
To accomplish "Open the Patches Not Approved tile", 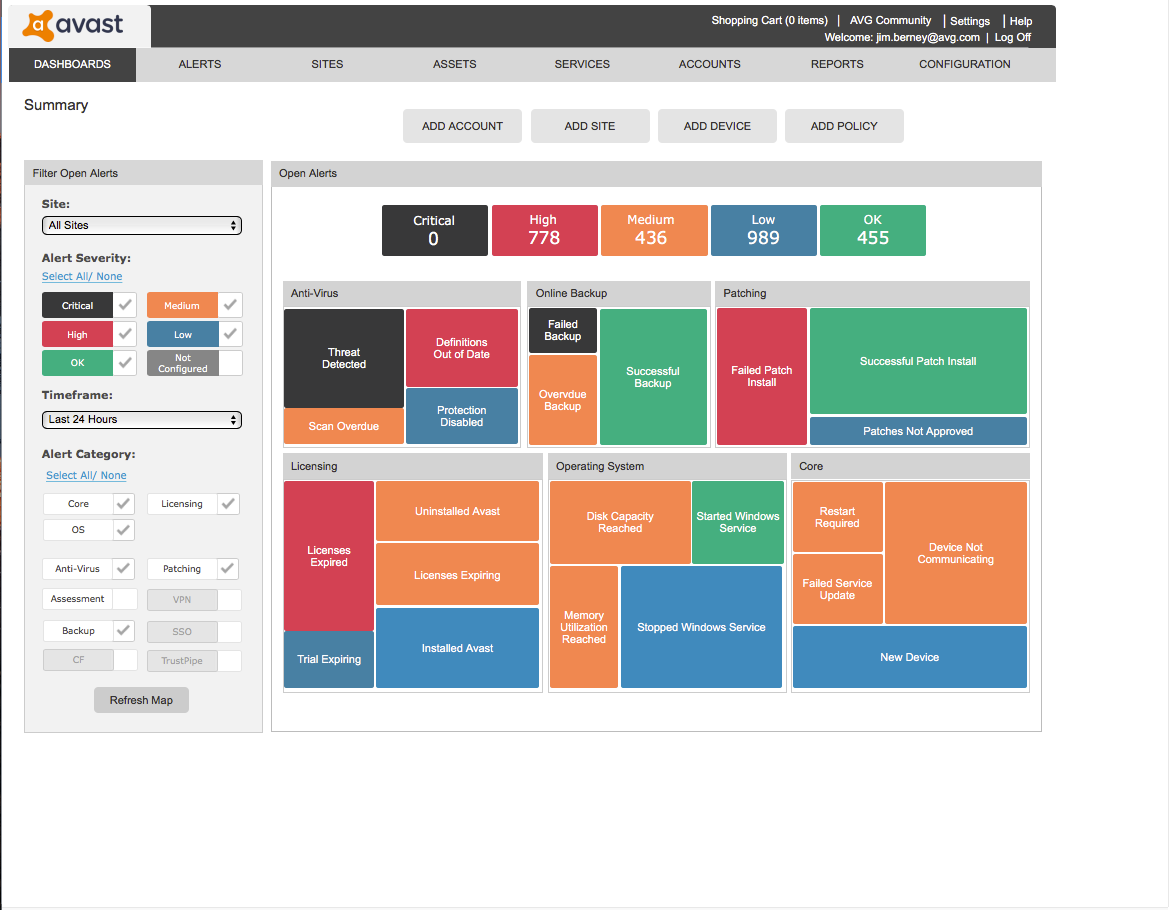I will point(918,431).
